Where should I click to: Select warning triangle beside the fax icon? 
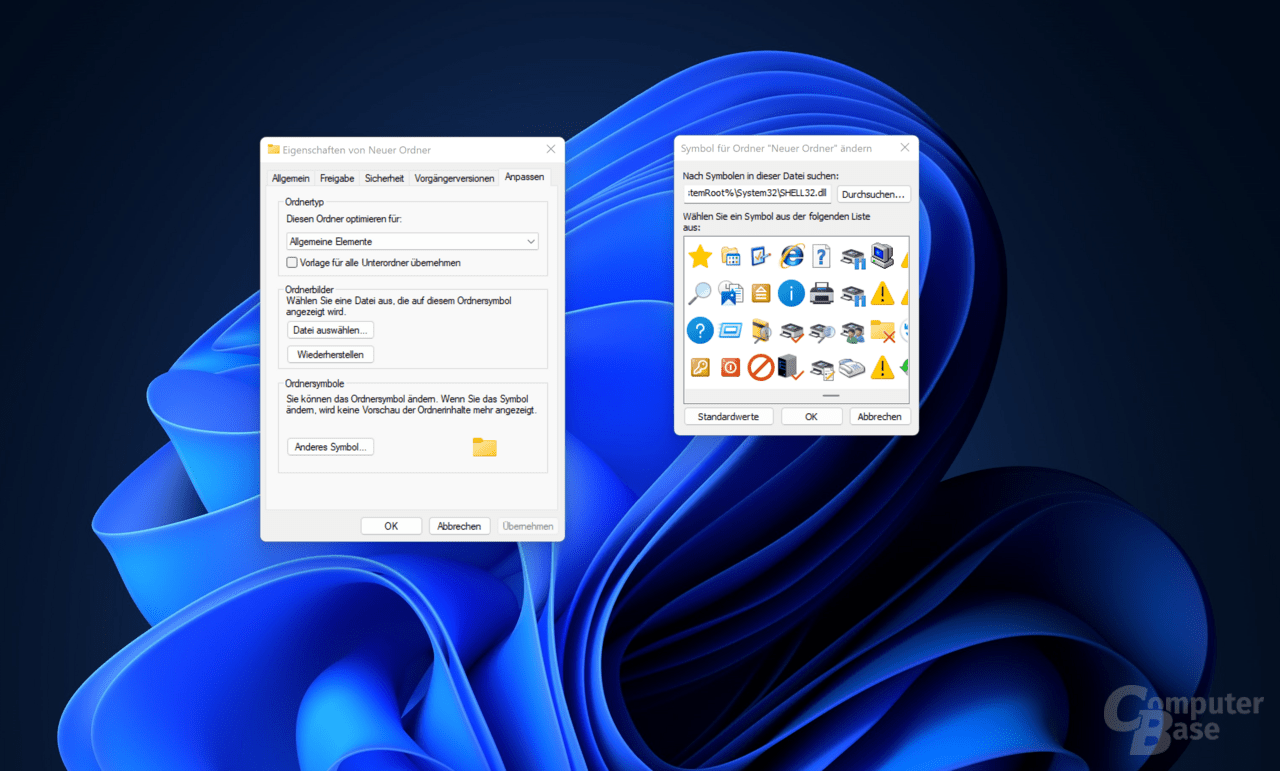click(882, 367)
